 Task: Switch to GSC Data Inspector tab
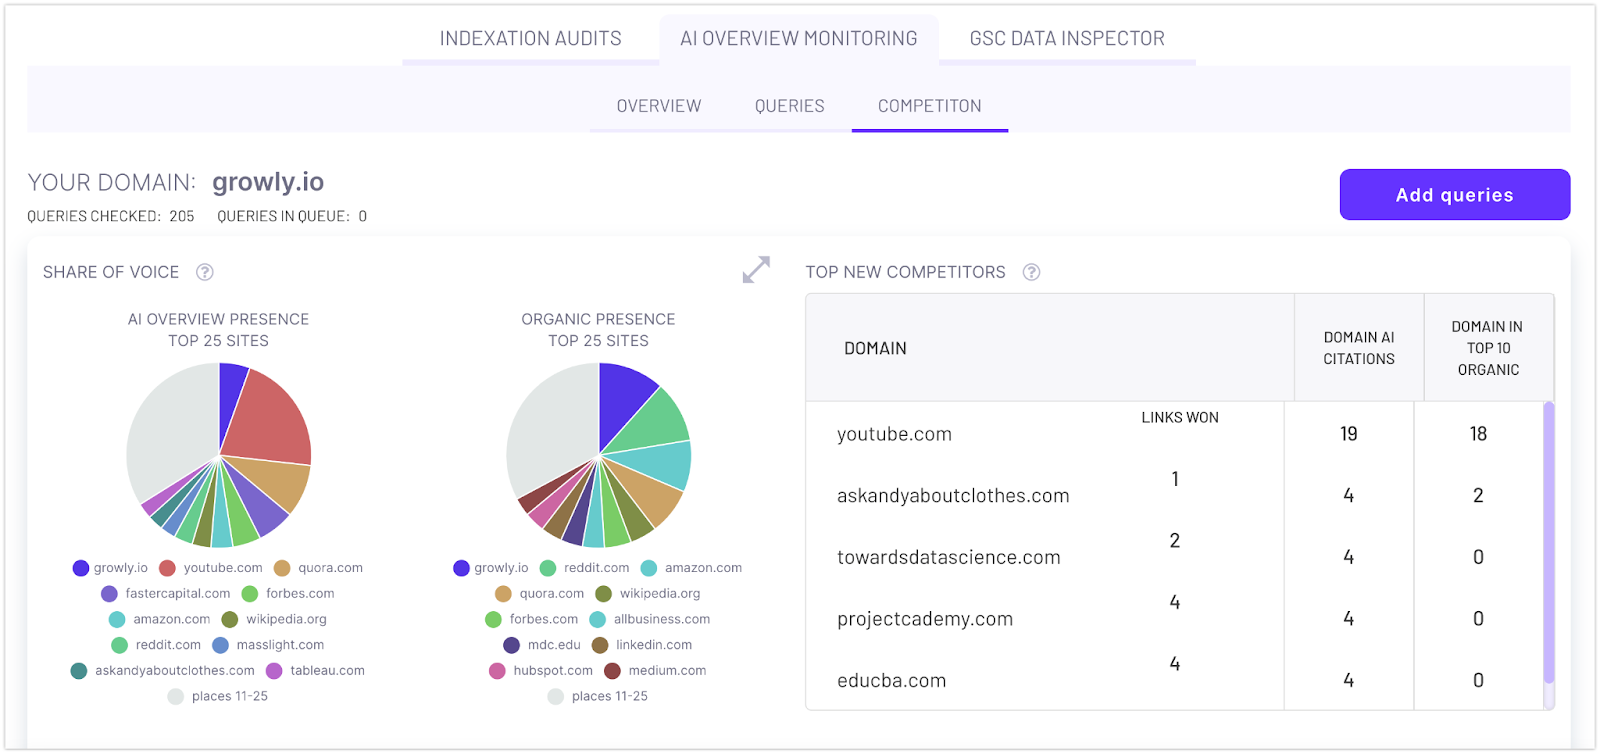click(1067, 39)
